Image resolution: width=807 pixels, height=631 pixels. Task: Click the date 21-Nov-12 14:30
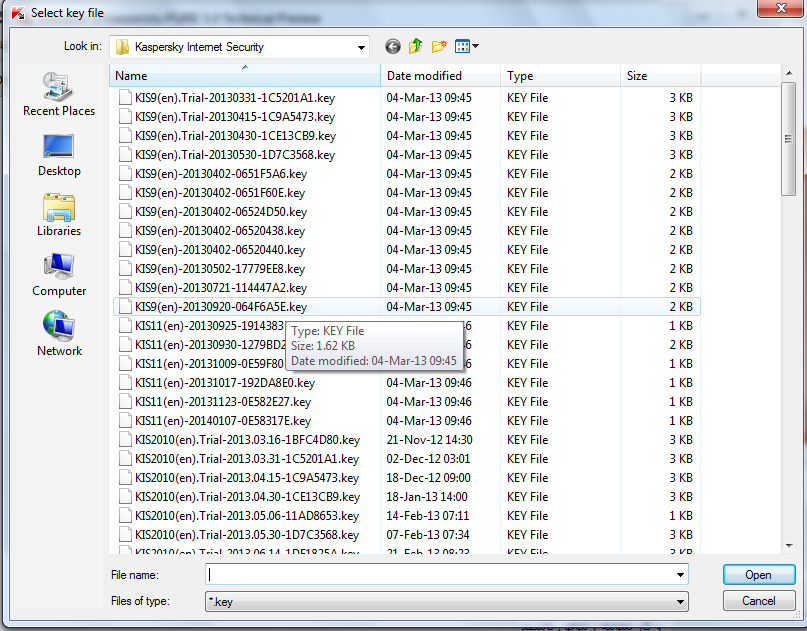[429, 440]
